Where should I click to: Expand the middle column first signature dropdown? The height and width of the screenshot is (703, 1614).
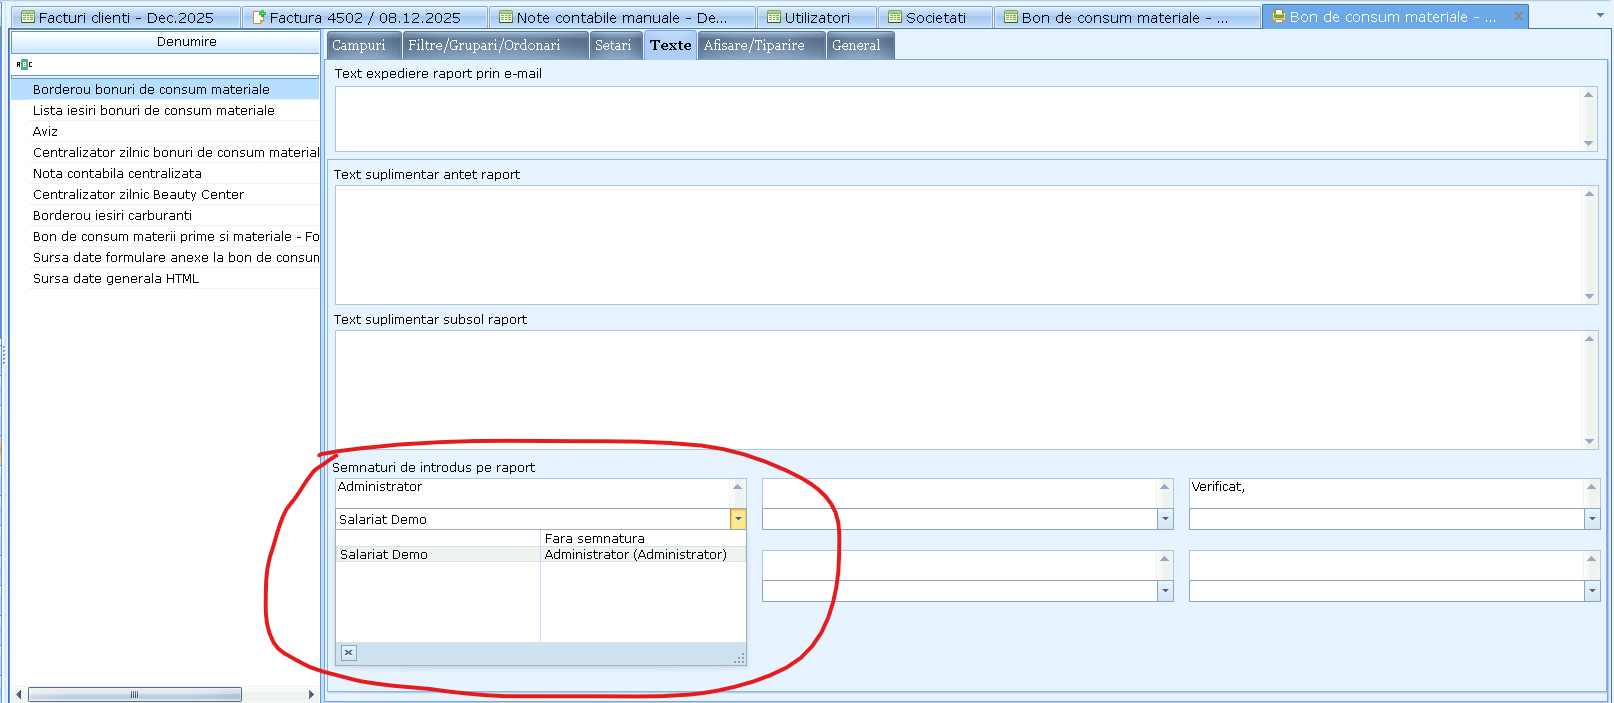coord(1165,519)
